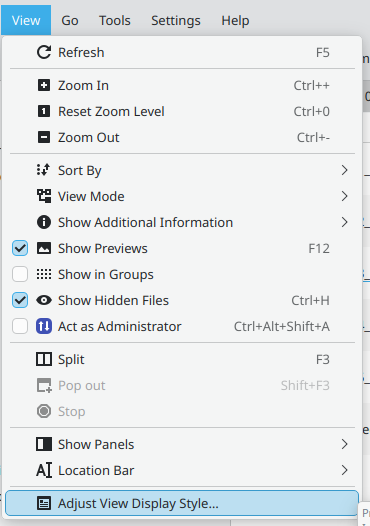Screen dimensions: 370x526
Task: Click the Reset Zoom Level icon
Action: coord(44,111)
